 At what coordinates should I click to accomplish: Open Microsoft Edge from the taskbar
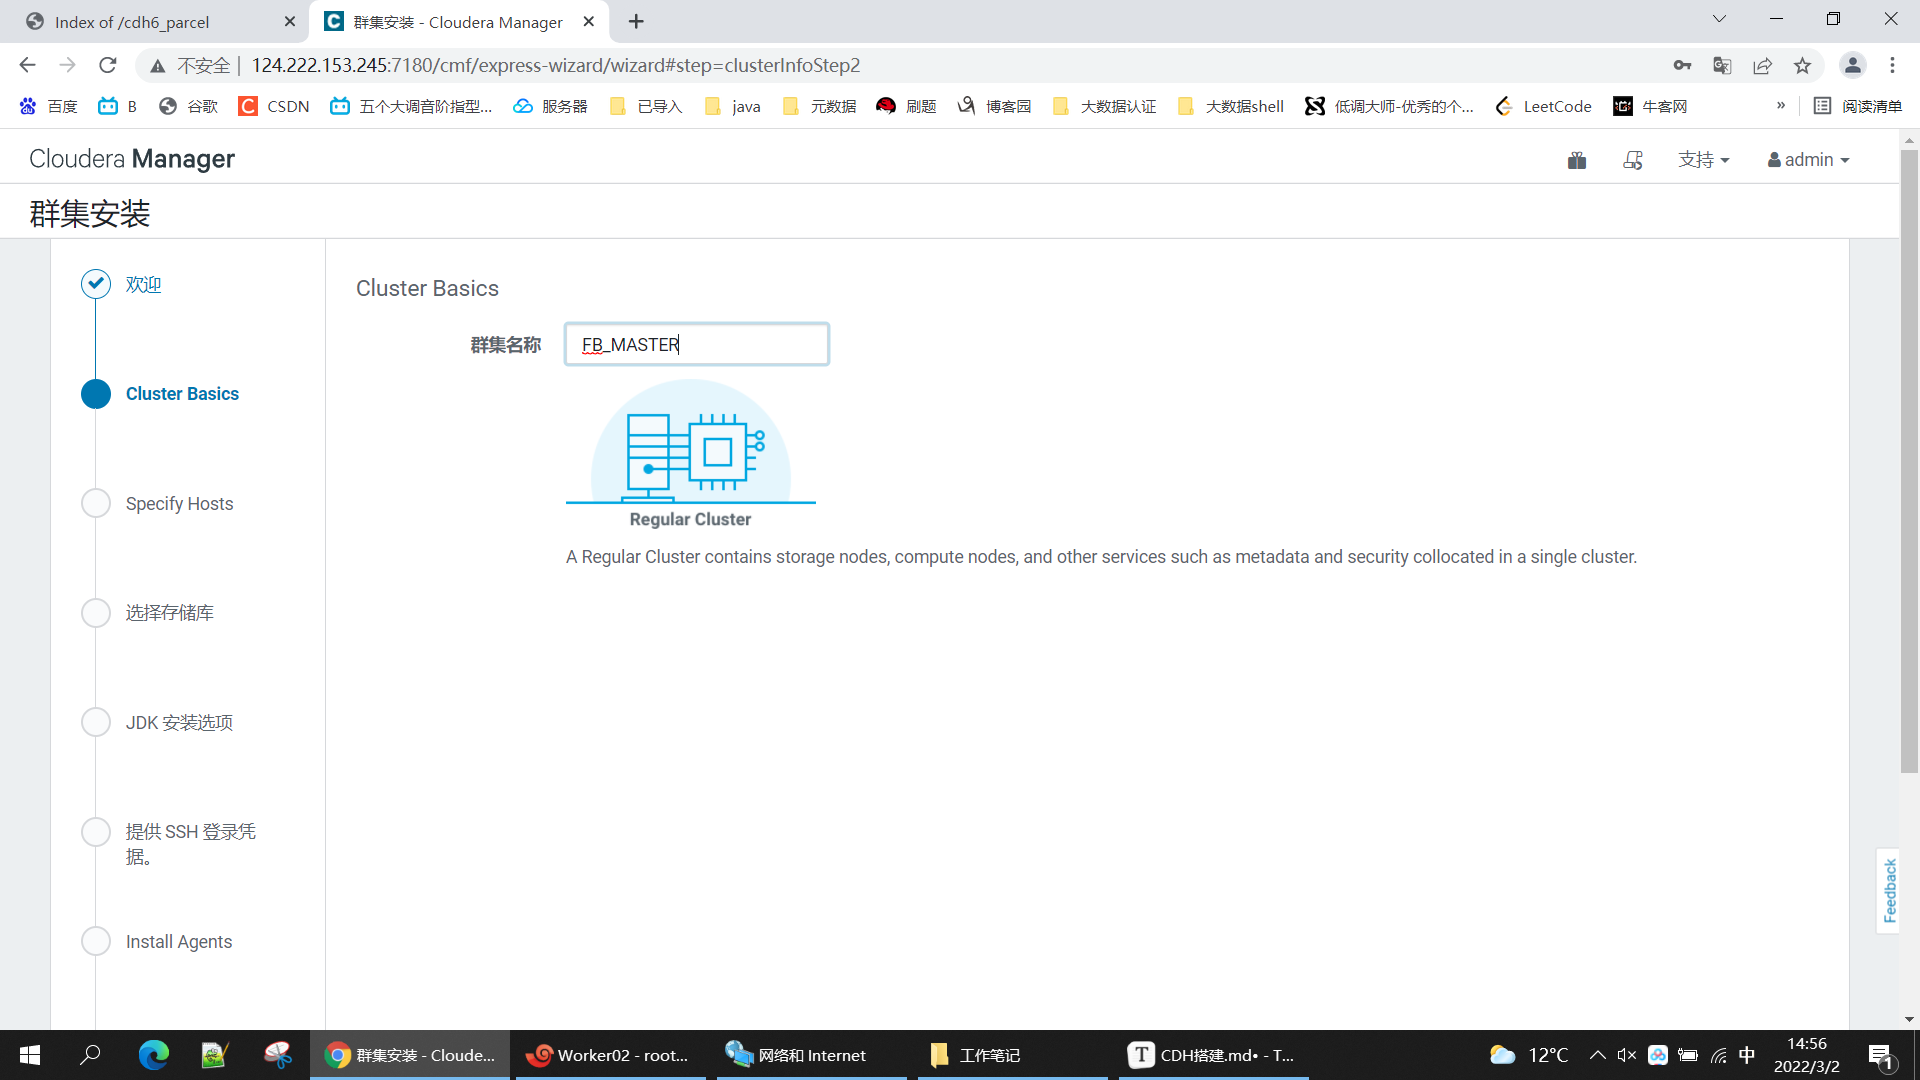pyautogui.click(x=153, y=1055)
